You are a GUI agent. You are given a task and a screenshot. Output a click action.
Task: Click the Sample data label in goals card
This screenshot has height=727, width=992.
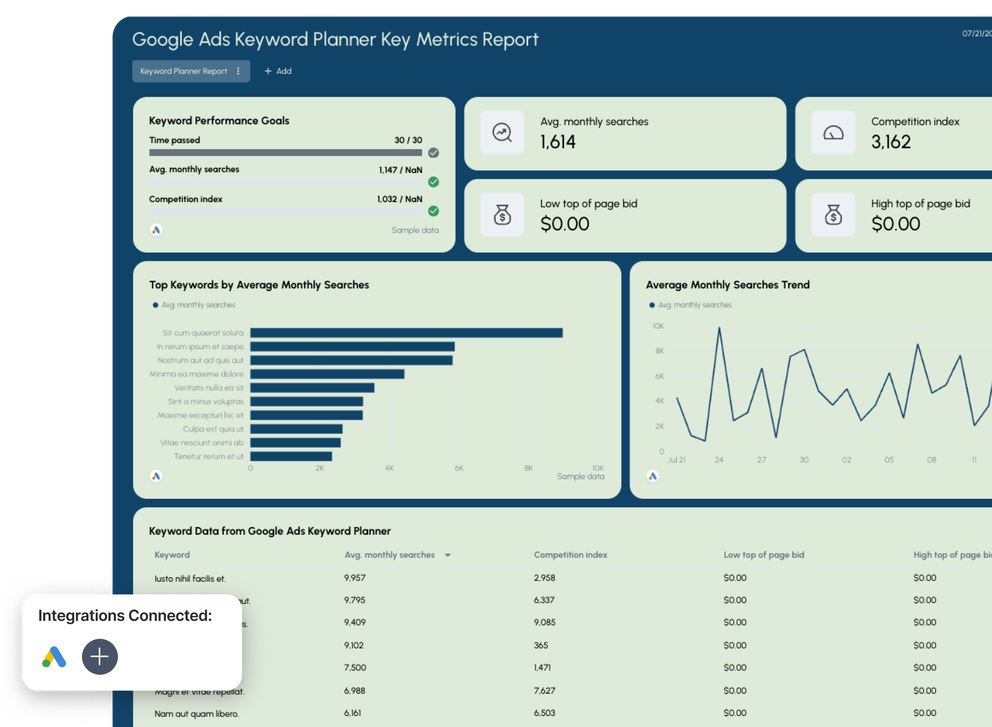coord(415,230)
